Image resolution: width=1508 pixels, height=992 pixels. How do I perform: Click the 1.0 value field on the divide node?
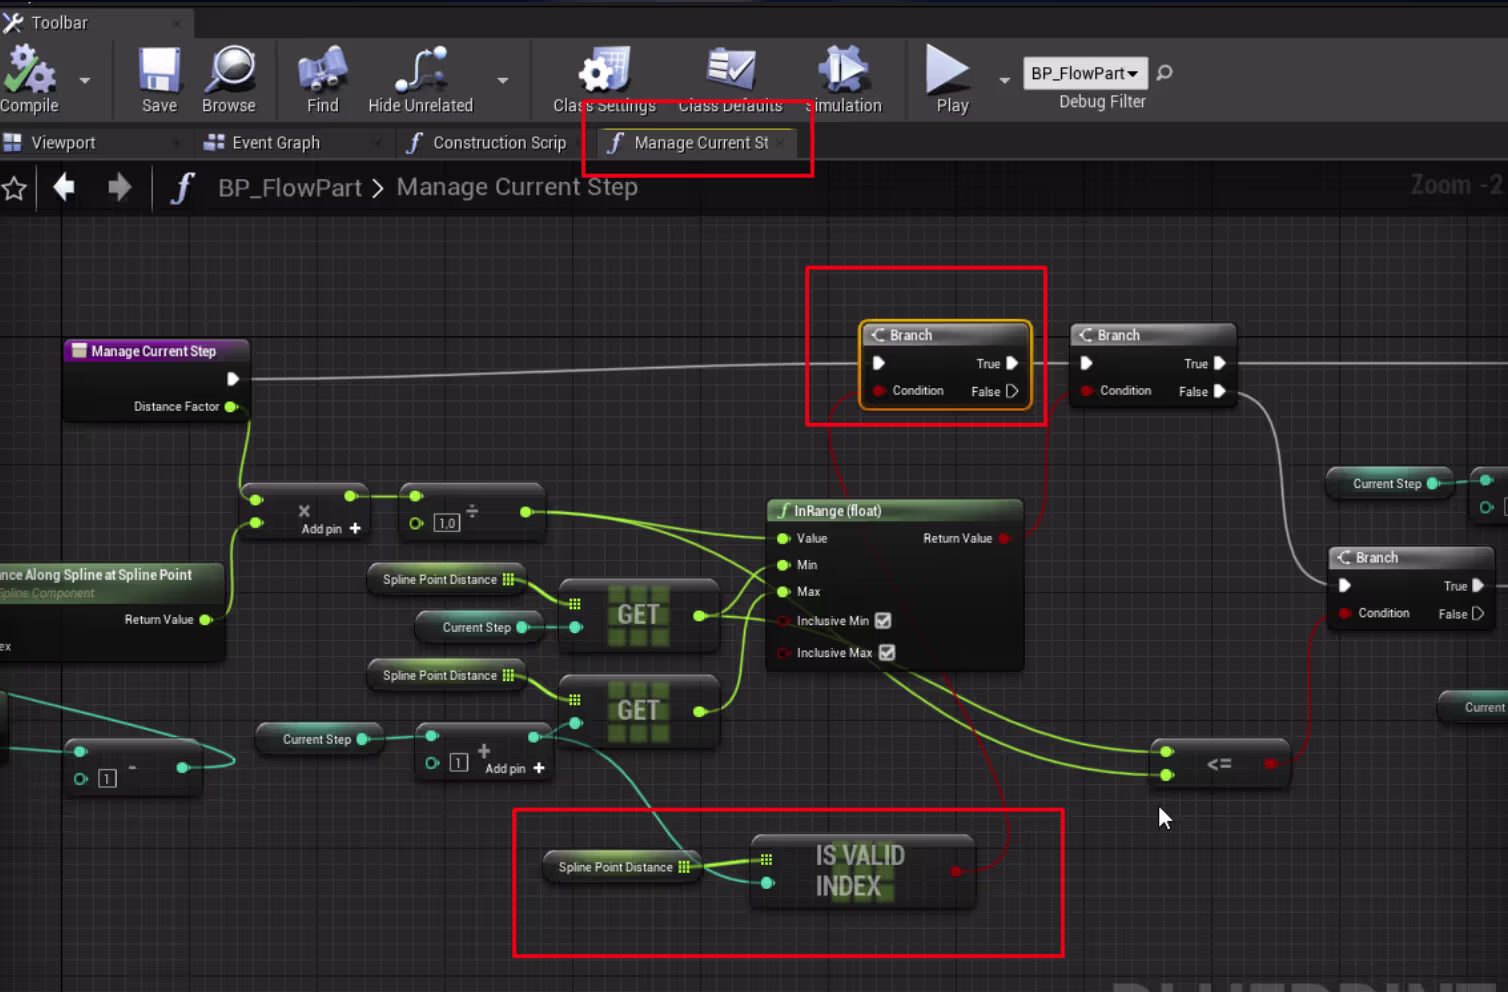(x=447, y=523)
